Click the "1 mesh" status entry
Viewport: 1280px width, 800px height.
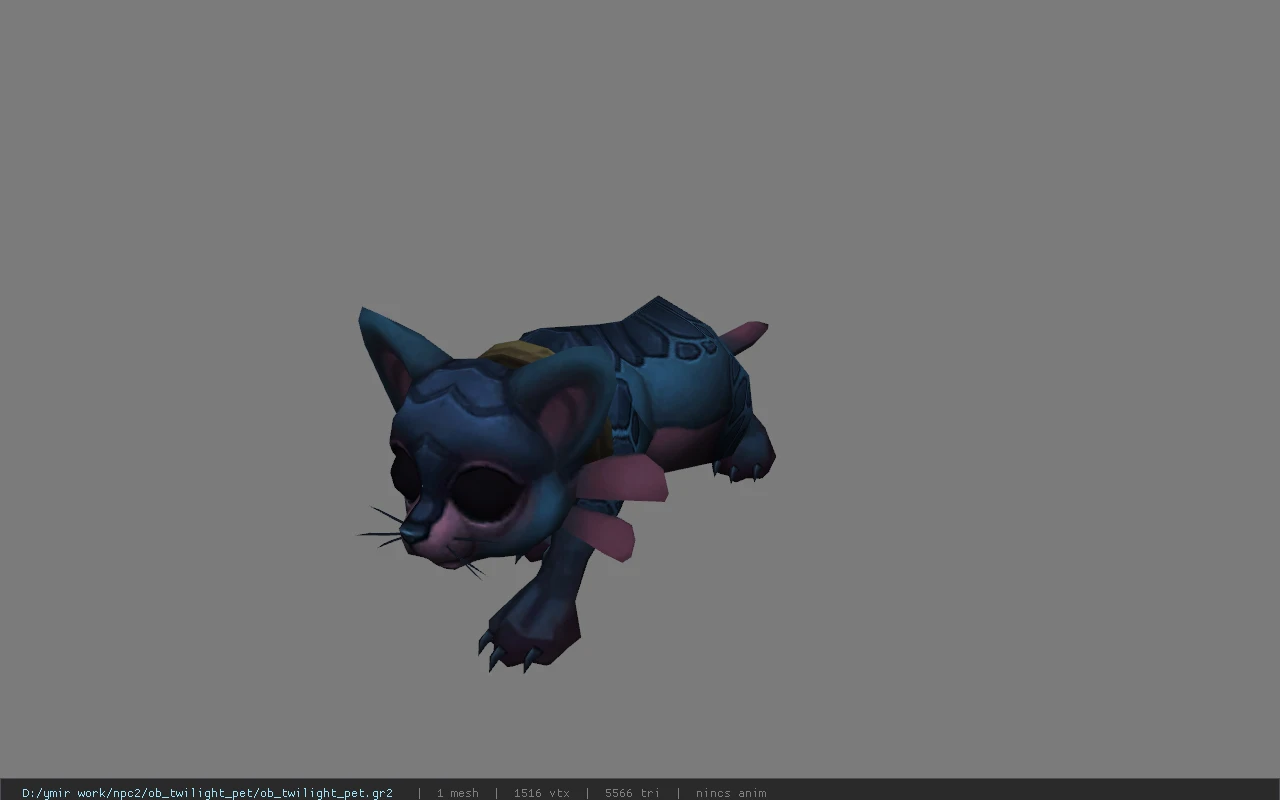coord(457,793)
